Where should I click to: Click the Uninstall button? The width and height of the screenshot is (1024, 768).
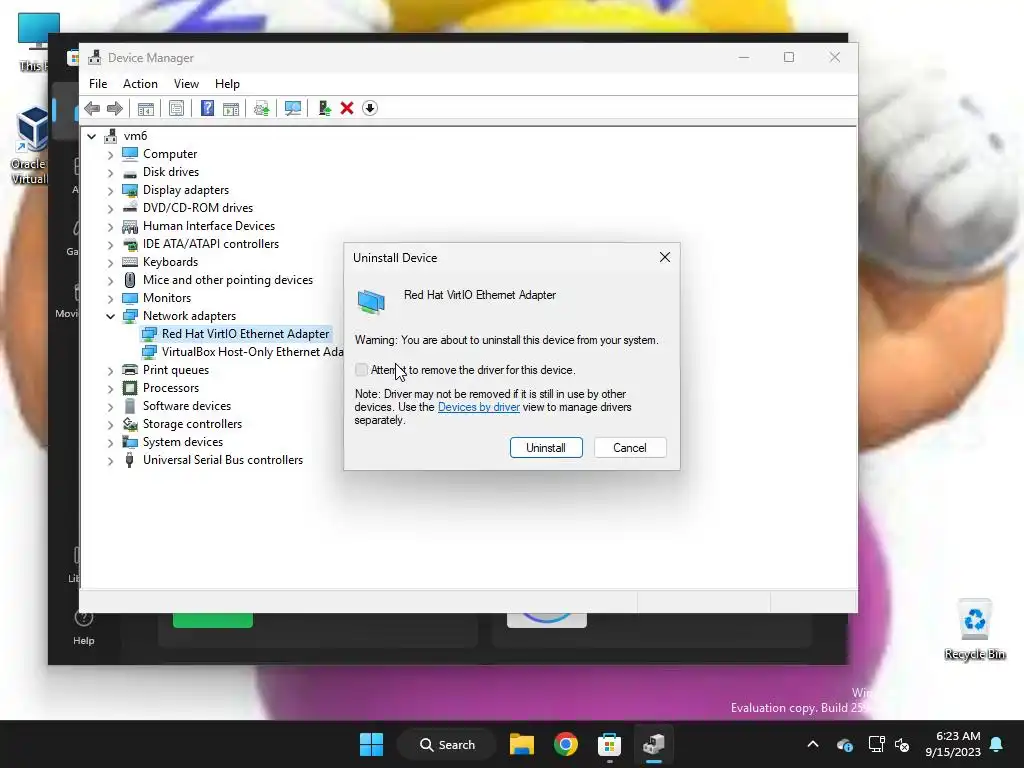[546, 448]
